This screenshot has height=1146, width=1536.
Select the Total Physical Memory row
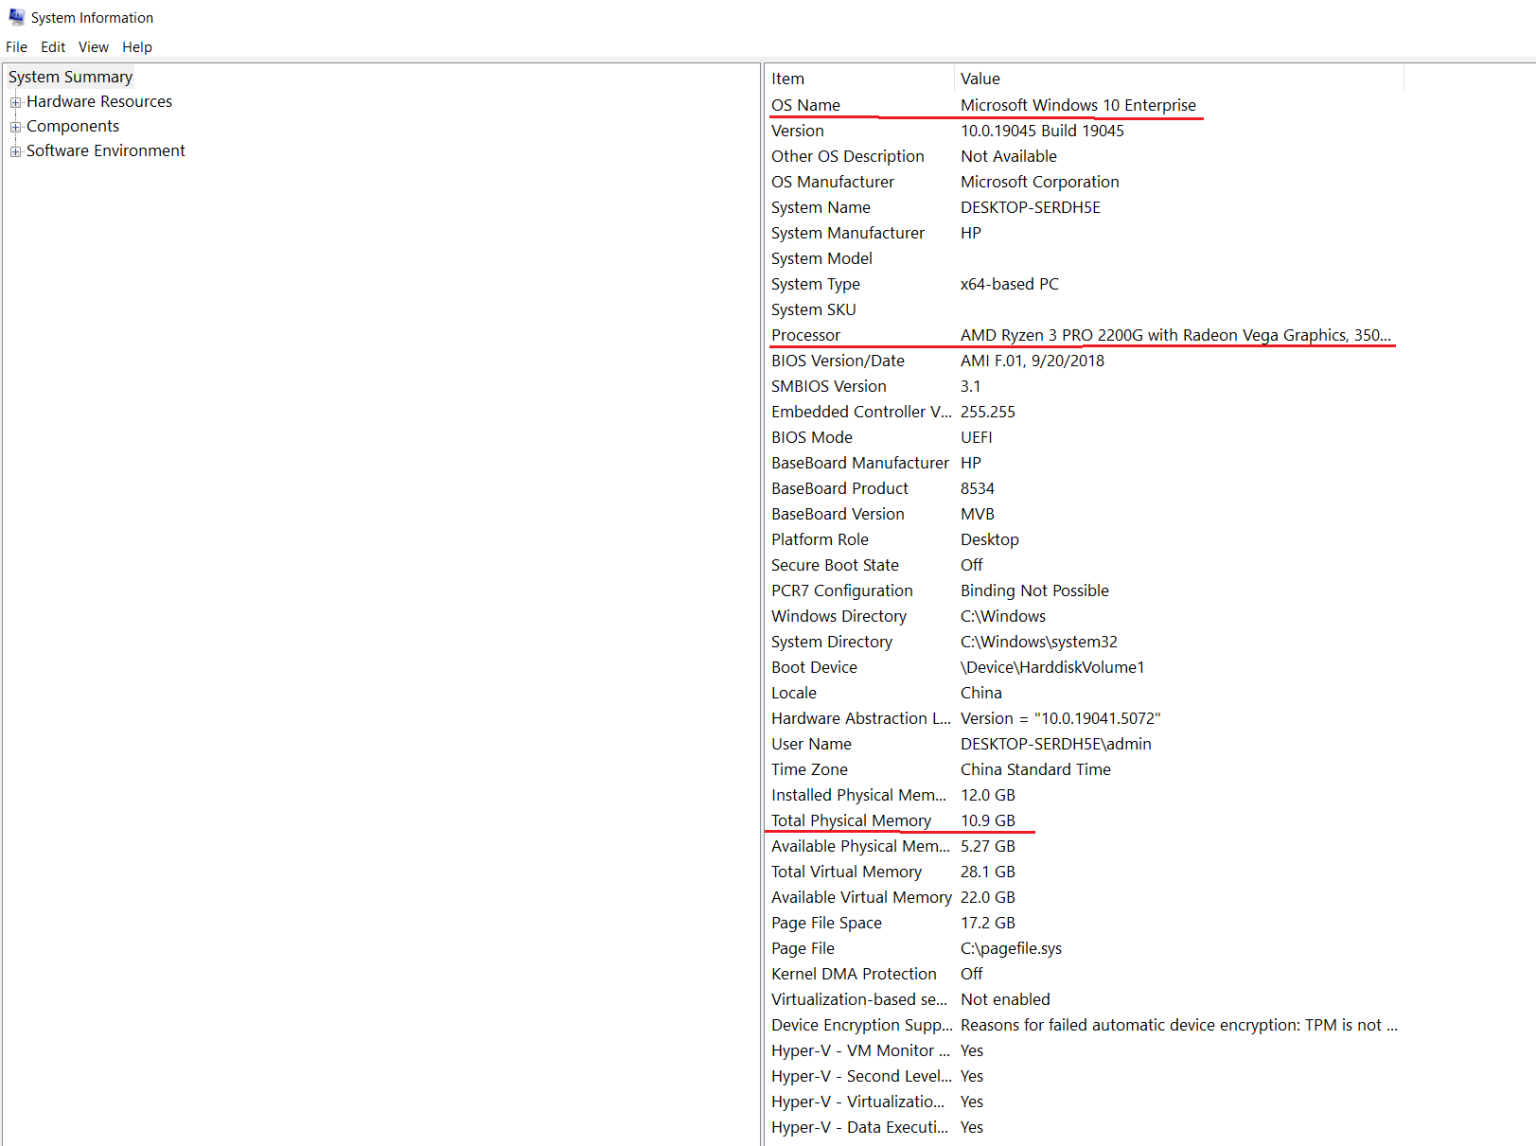pyautogui.click(x=851, y=821)
